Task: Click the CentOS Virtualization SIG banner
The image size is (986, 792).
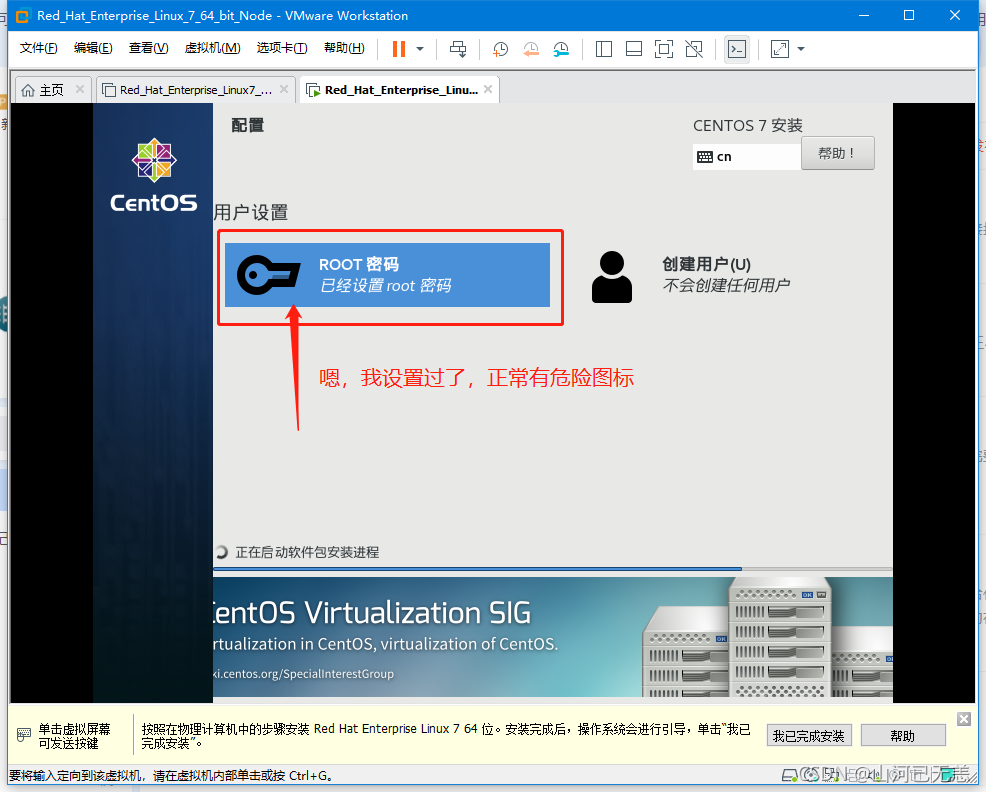Action: 553,637
